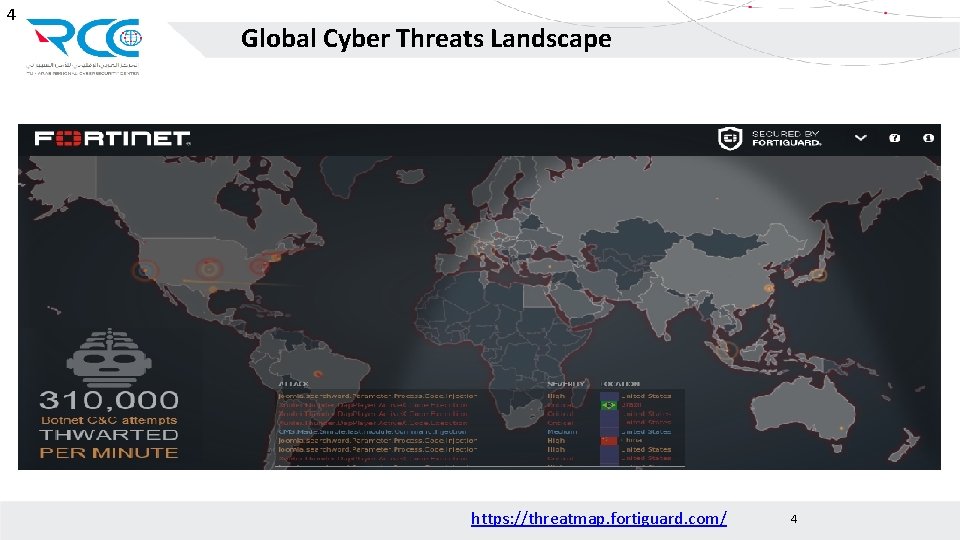Click the Fortinet logo in the header
This screenshot has height=540, width=960.
click(x=113, y=138)
